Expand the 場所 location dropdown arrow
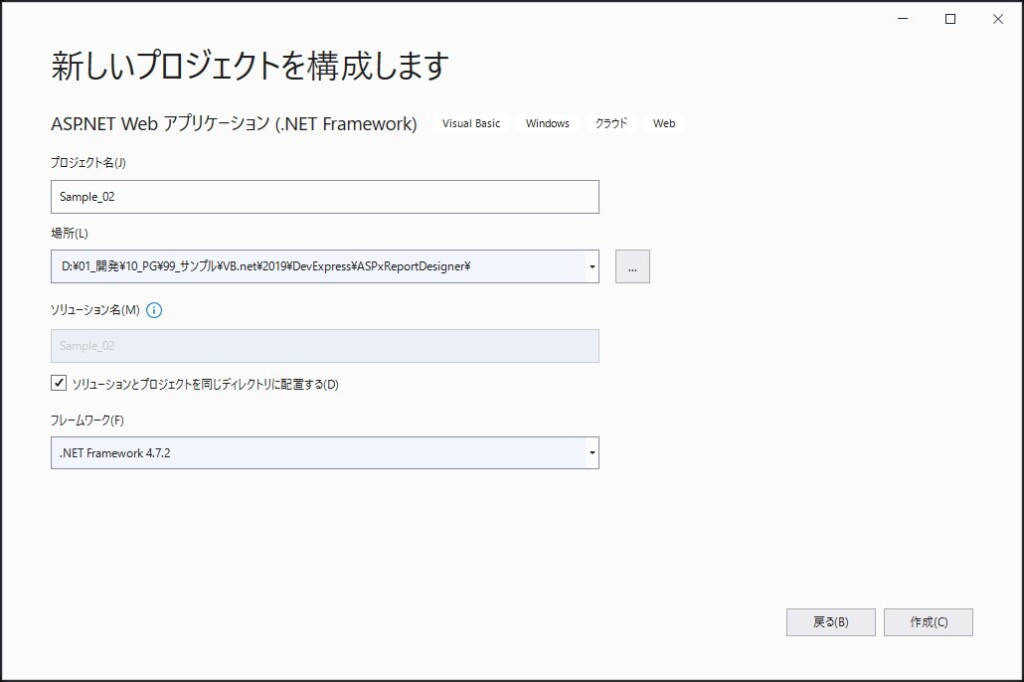The width and height of the screenshot is (1024, 682). click(592, 267)
